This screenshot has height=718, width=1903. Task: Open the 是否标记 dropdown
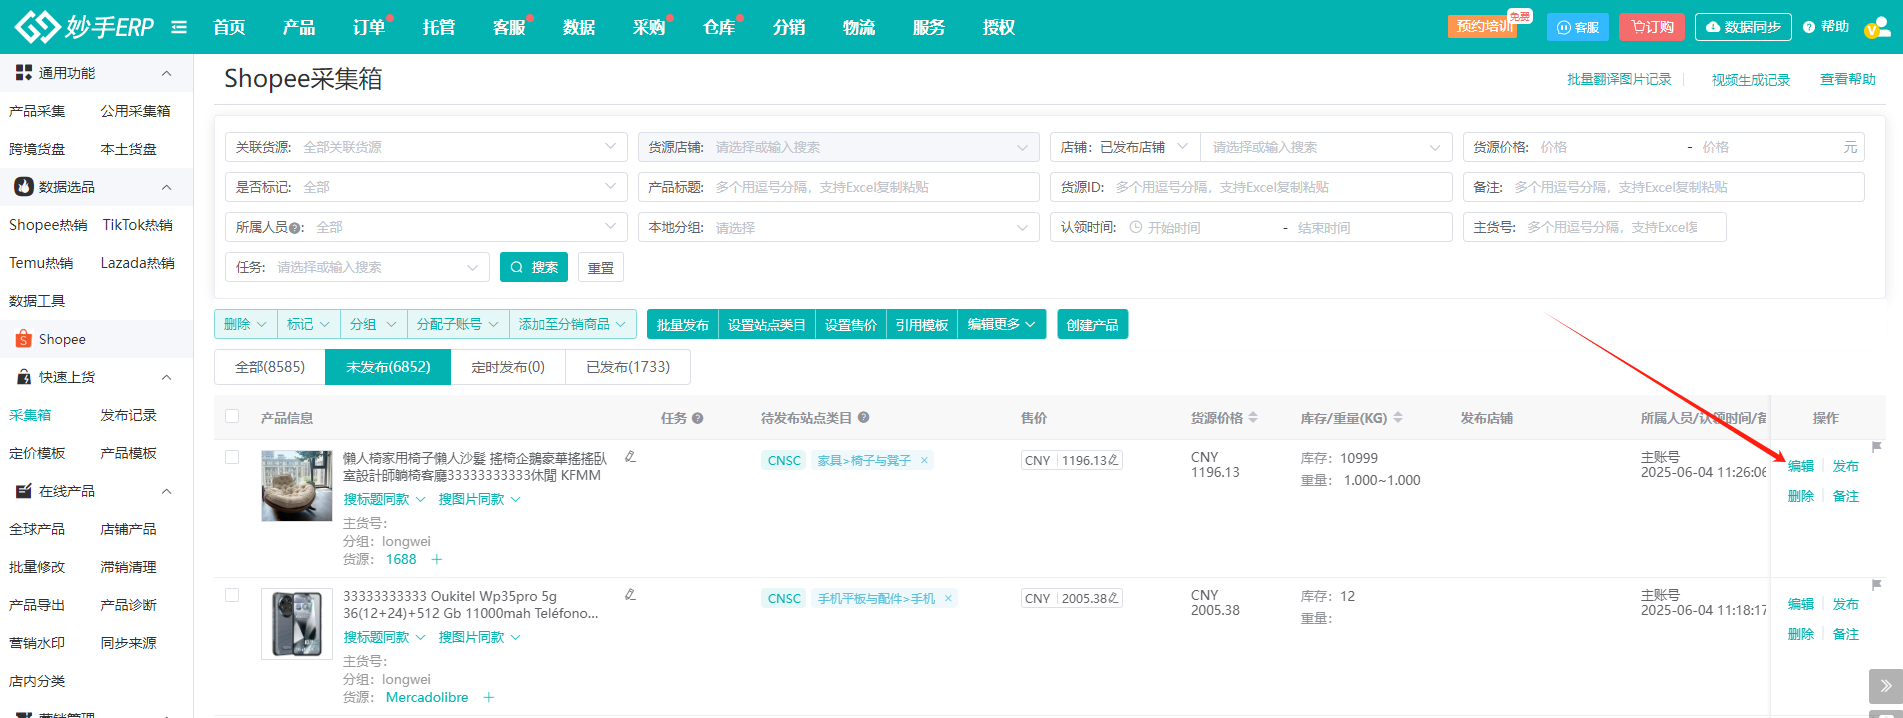coord(426,187)
